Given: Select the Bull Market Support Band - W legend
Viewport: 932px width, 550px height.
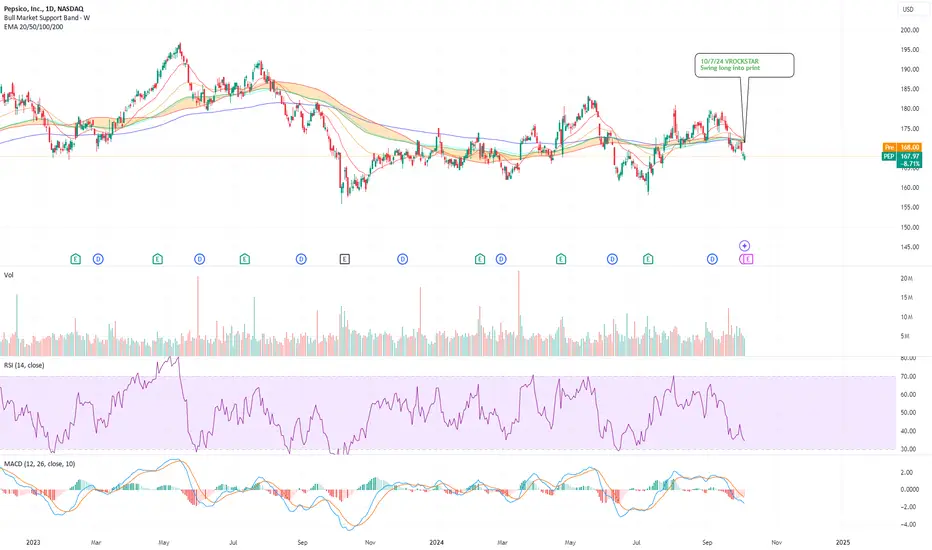Looking at the screenshot, I should pyautogui.click(x=47, y=18).
